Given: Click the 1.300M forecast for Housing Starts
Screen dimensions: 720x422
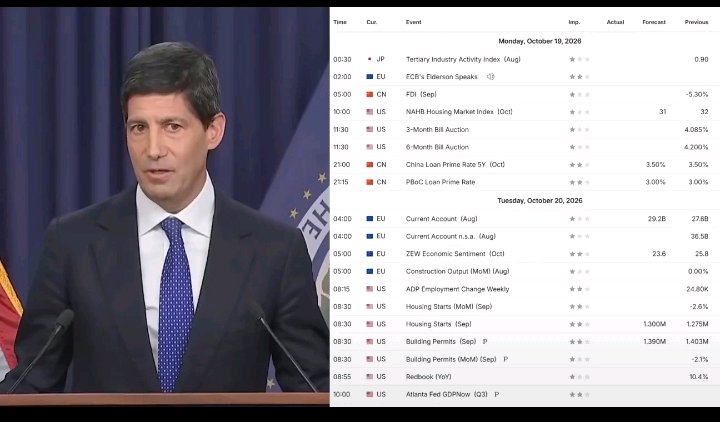Looking at the screenshot, I should (654, 324).
